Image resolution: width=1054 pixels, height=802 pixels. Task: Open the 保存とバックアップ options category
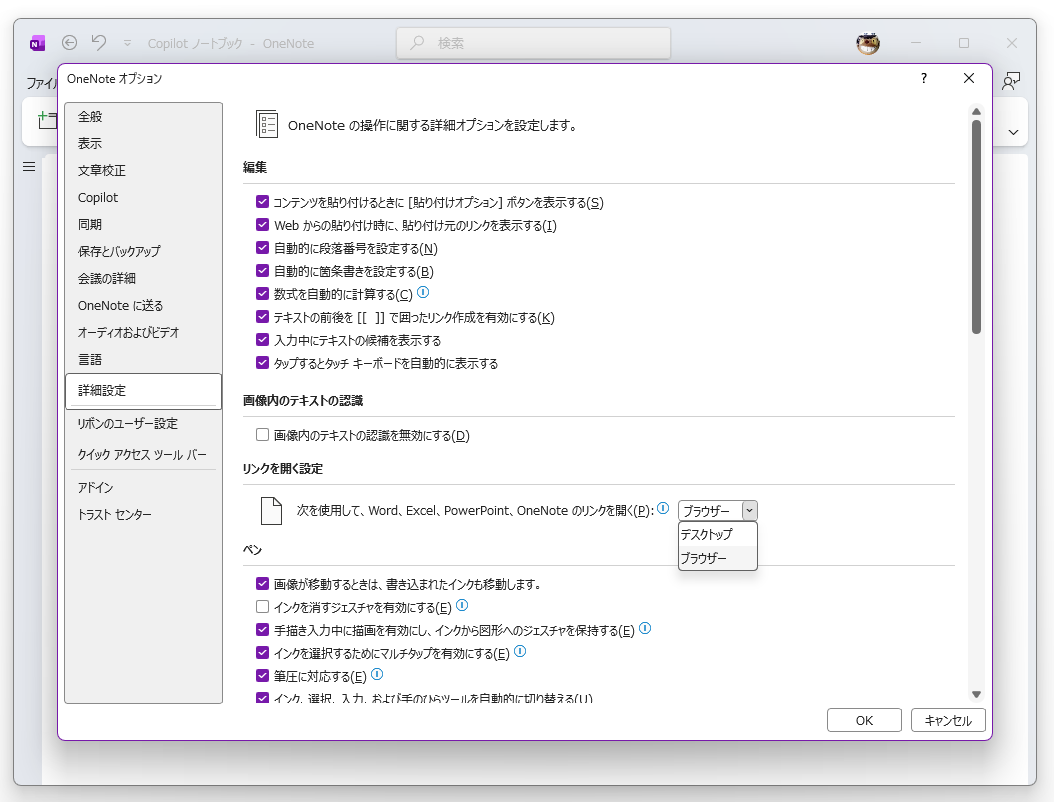tap(143, 251)
